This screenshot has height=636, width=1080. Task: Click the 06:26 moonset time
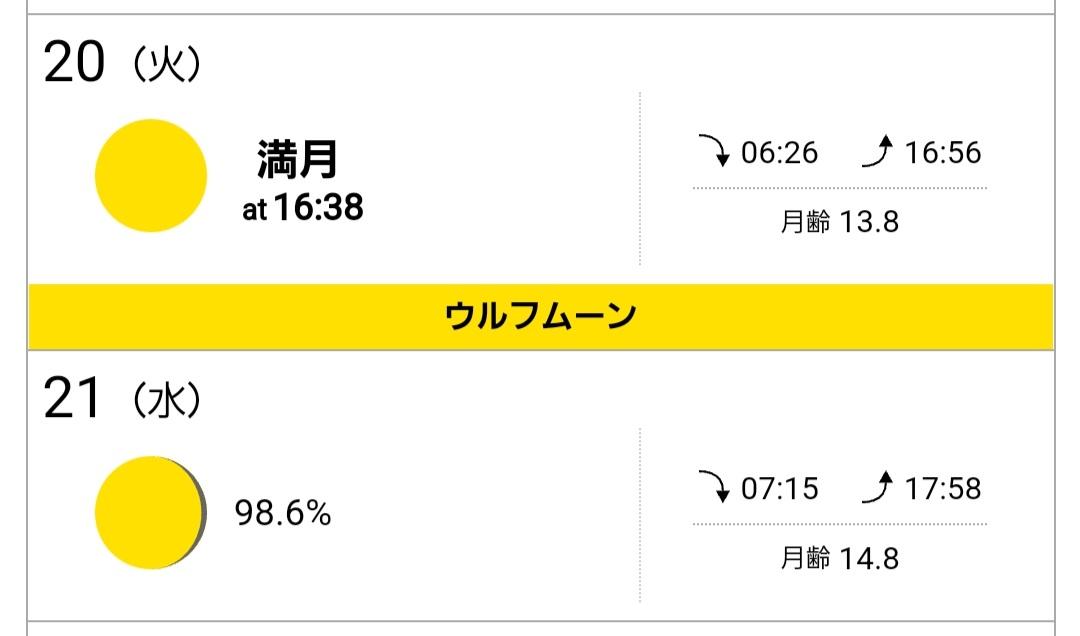click(x=780, y=153)
